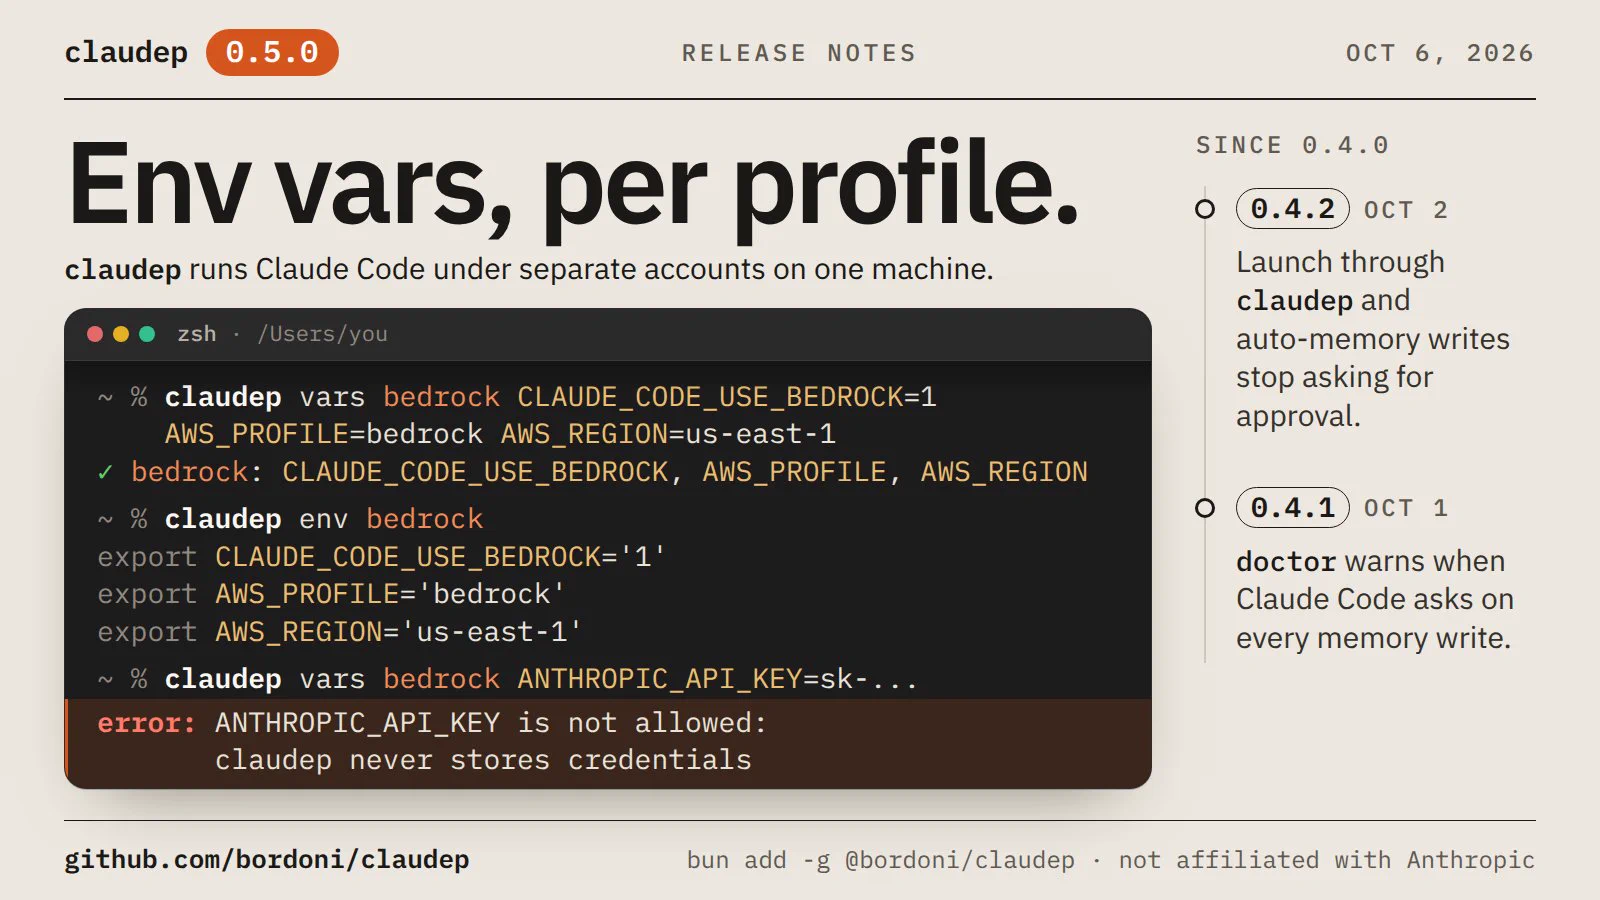Click the 'claudep env bedrock' command line
This screenshot has width=1600, height=900.
click(x=290, y=519)
